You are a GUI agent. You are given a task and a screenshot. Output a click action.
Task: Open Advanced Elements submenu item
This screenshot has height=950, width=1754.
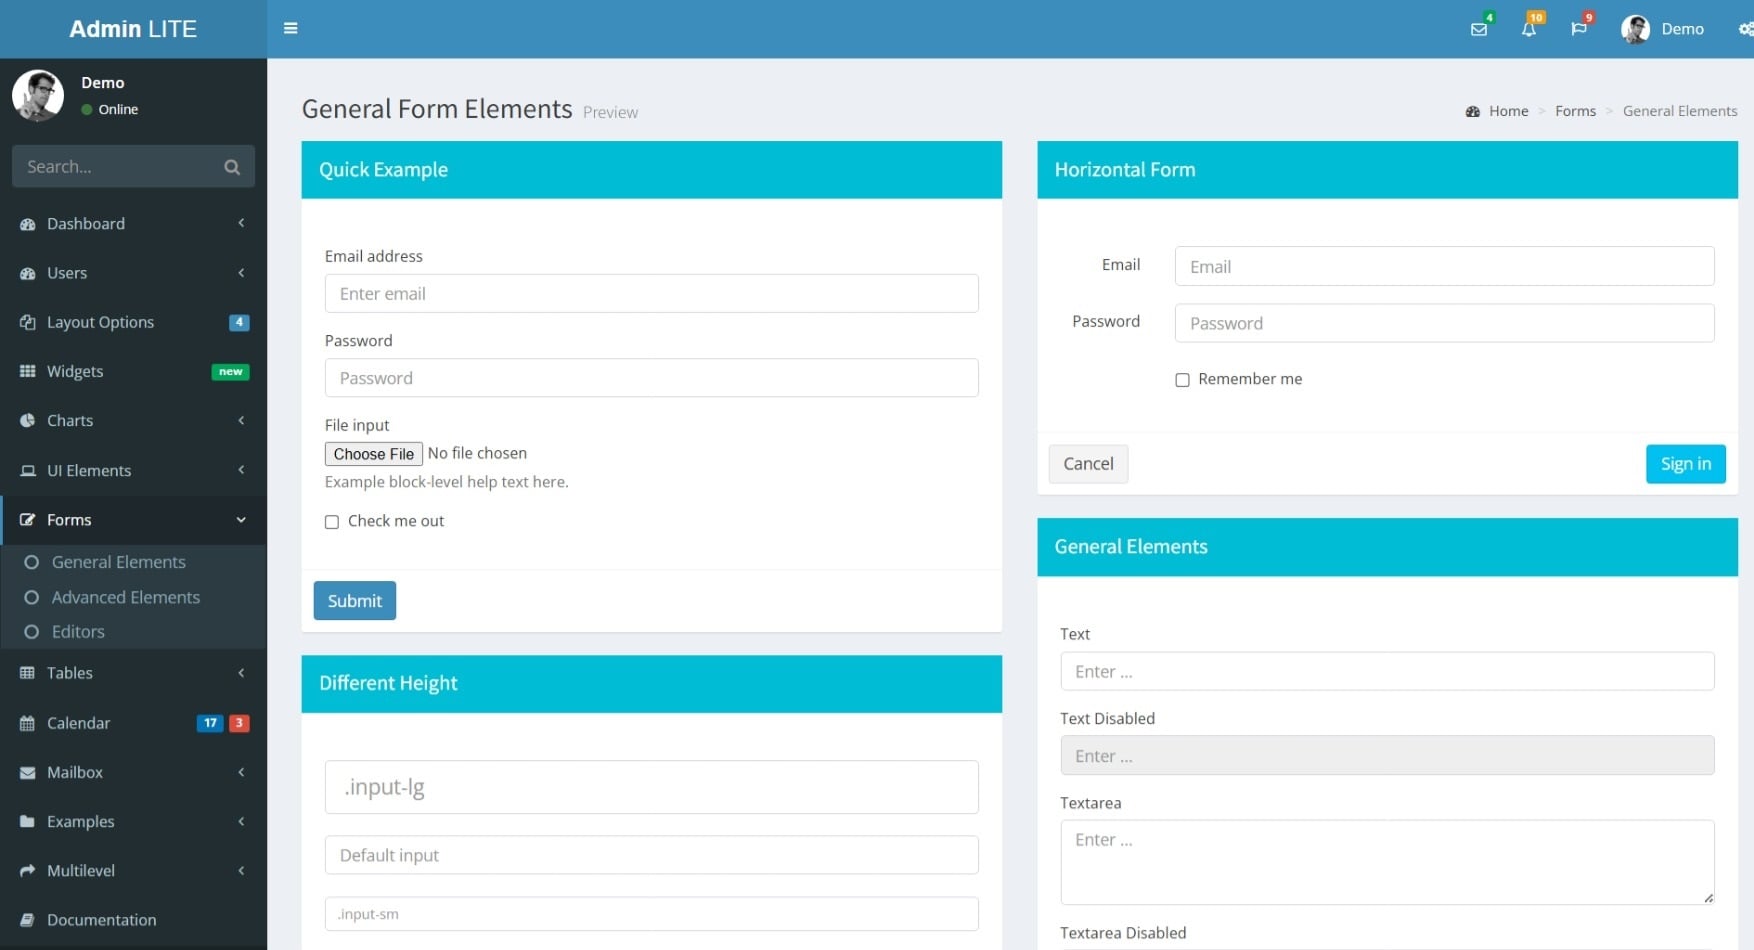[x=125, y=597]
